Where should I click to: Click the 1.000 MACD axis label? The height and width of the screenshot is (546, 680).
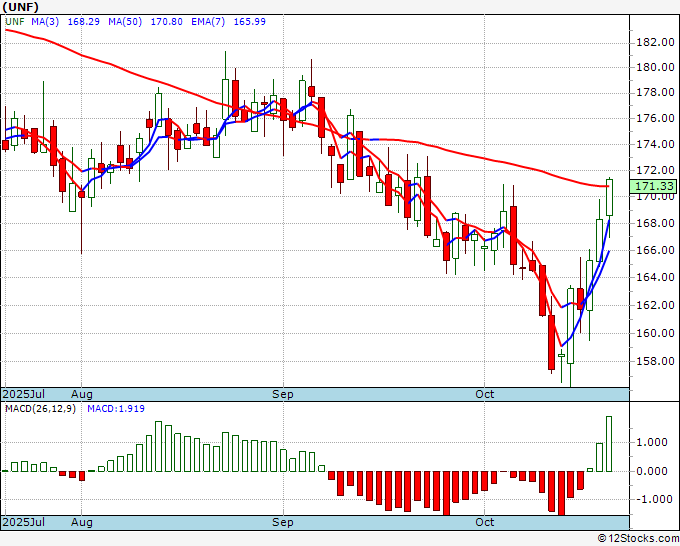point(652,442)
